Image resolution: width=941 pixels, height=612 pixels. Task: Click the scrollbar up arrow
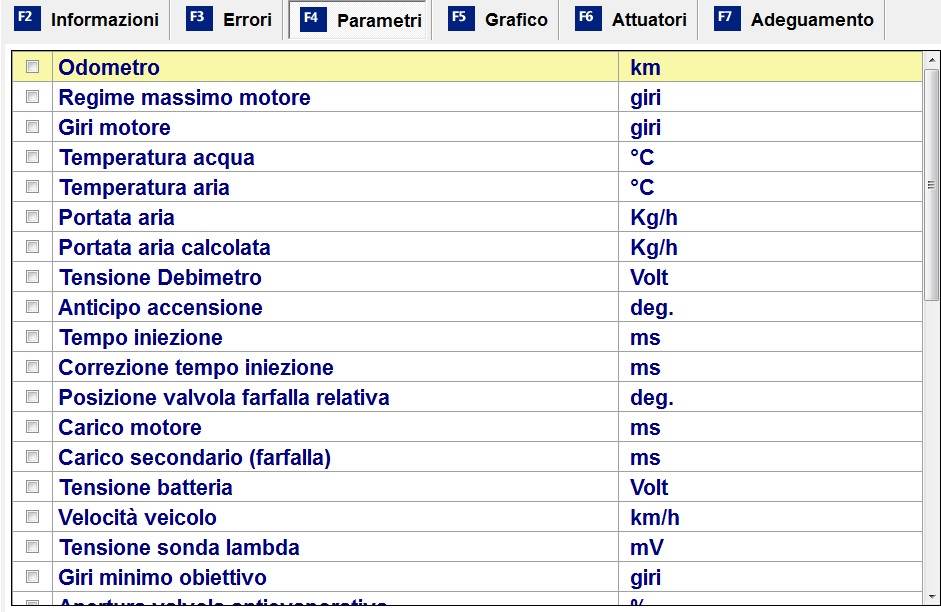[x=931, y=60]
